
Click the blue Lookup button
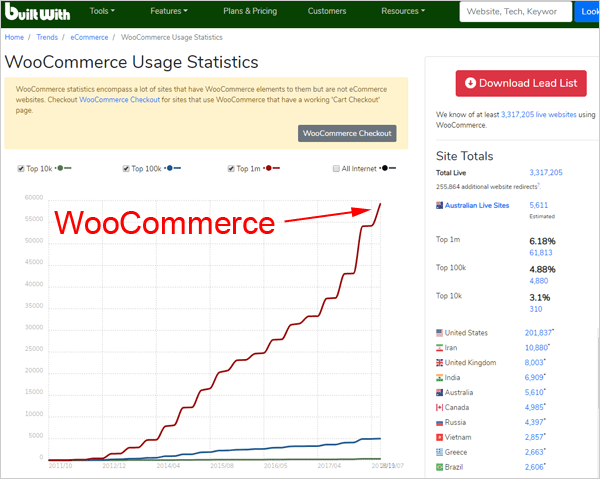pyautogui.click(x=587, y=11)
